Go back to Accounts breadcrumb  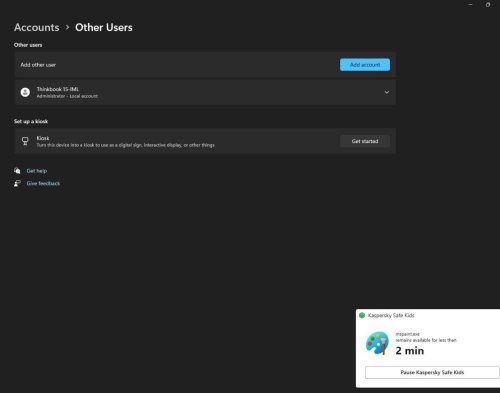point(37,27)
